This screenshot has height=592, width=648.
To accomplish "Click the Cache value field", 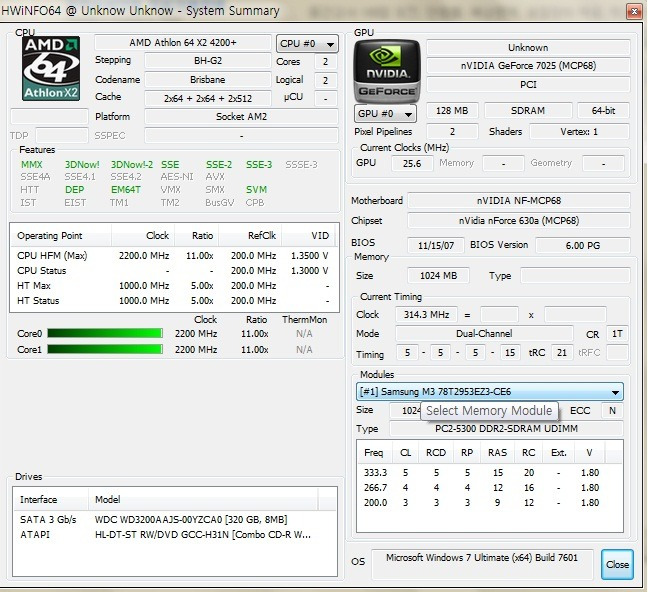I will [x=208, y=98].
